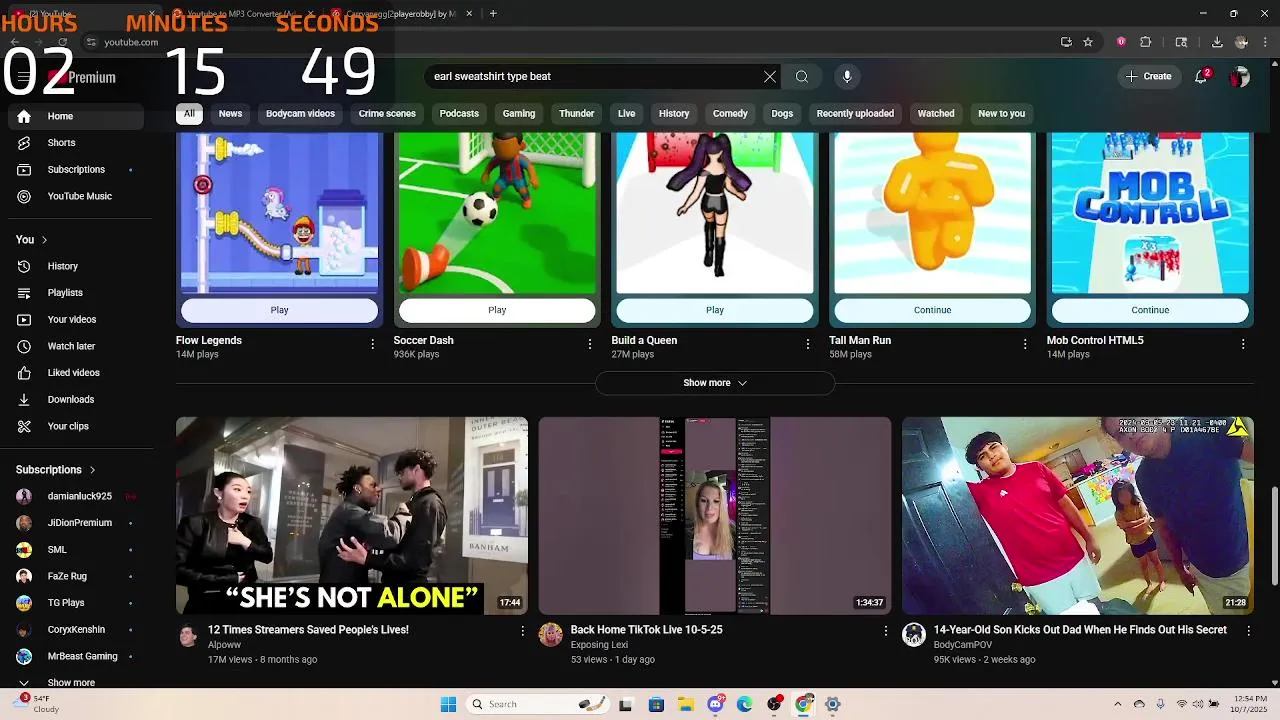Select the Podcasts filter chip
This screenshot has width=1280, height=720.
click(x=459, y=114)
